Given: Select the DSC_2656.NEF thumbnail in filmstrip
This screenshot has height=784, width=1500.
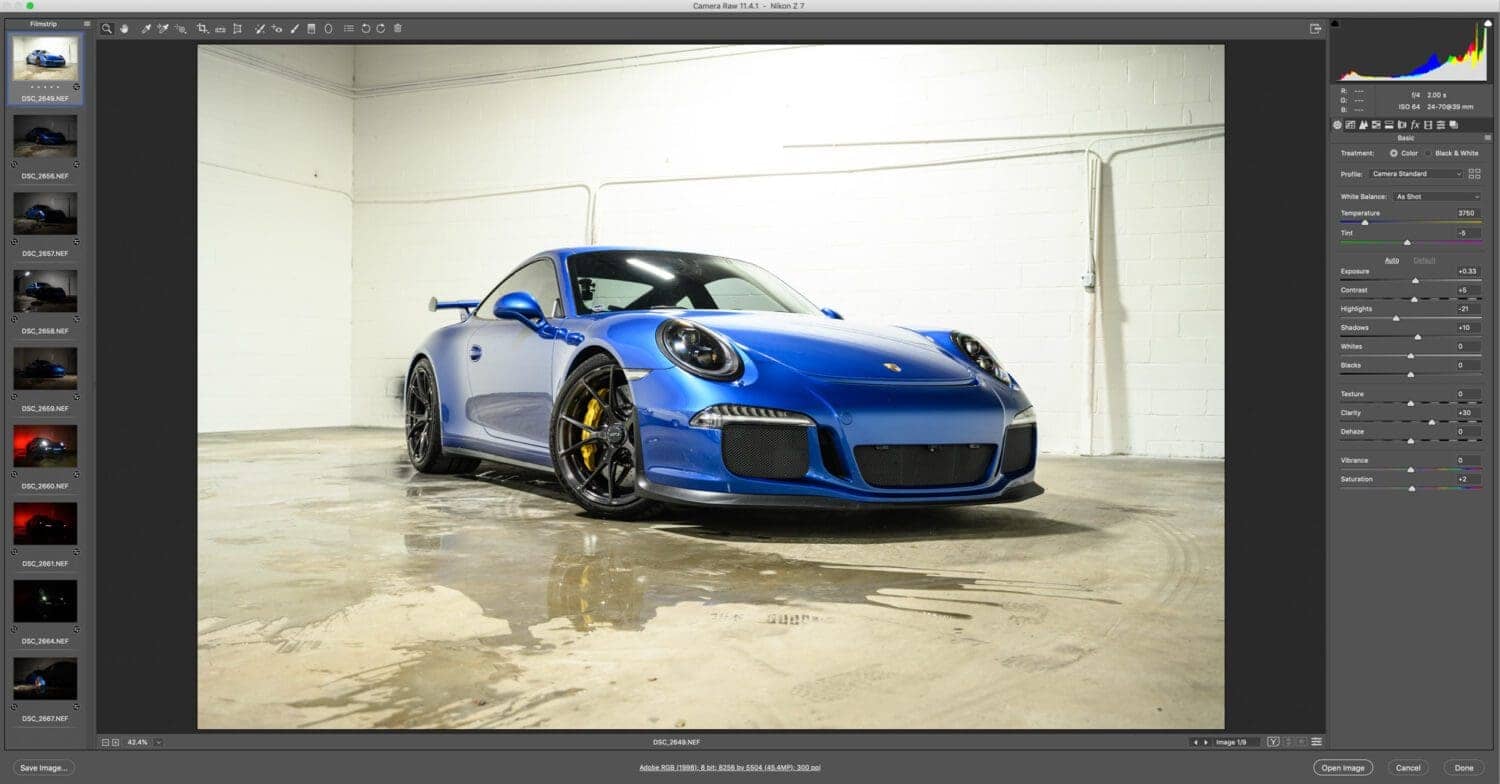Looking at the screenshot, I should (x=45, y=136).
